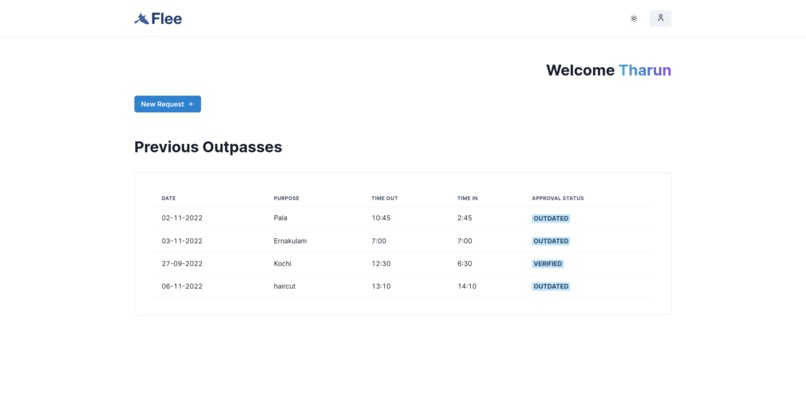Select the date 27-09-2022 cell
Viewport: 806px width, 404px height.
(x=182, y=263)
